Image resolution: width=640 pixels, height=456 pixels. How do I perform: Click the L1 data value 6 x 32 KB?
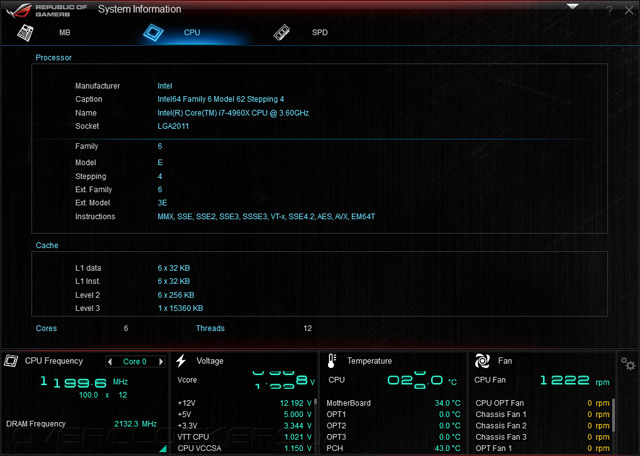[173, 268]
